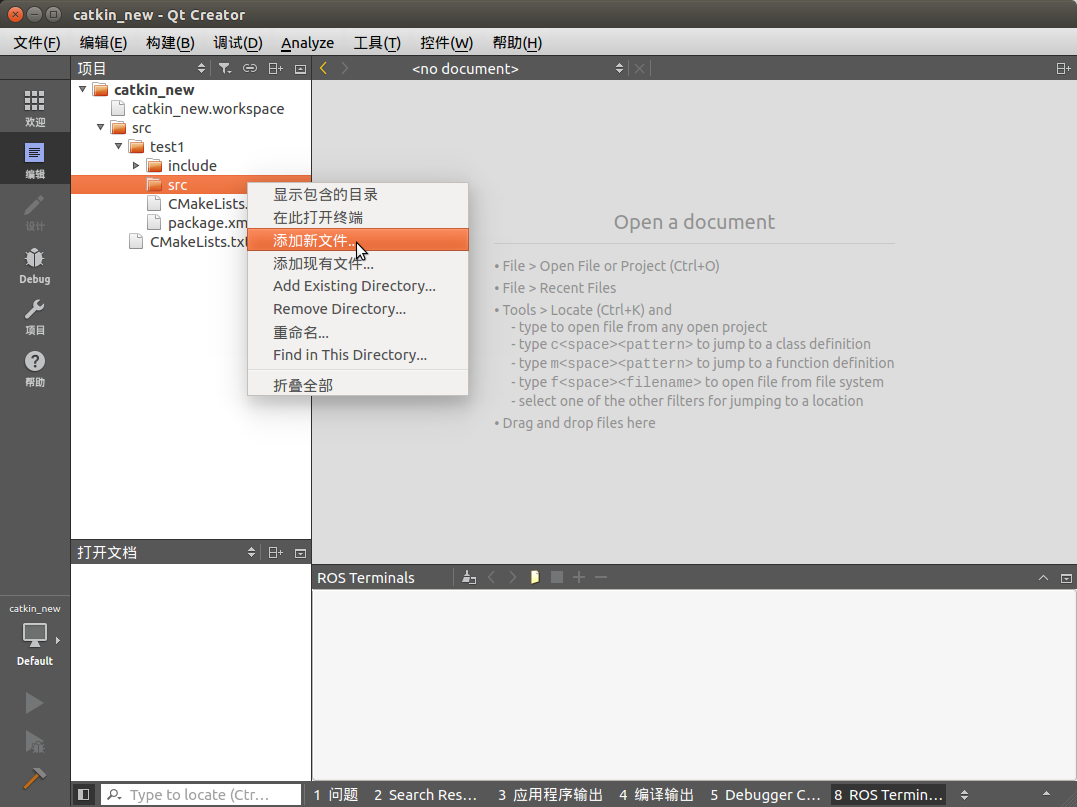Open the Analyze menu
Viewport: 1077px width, 807px height.
[308, 43]
